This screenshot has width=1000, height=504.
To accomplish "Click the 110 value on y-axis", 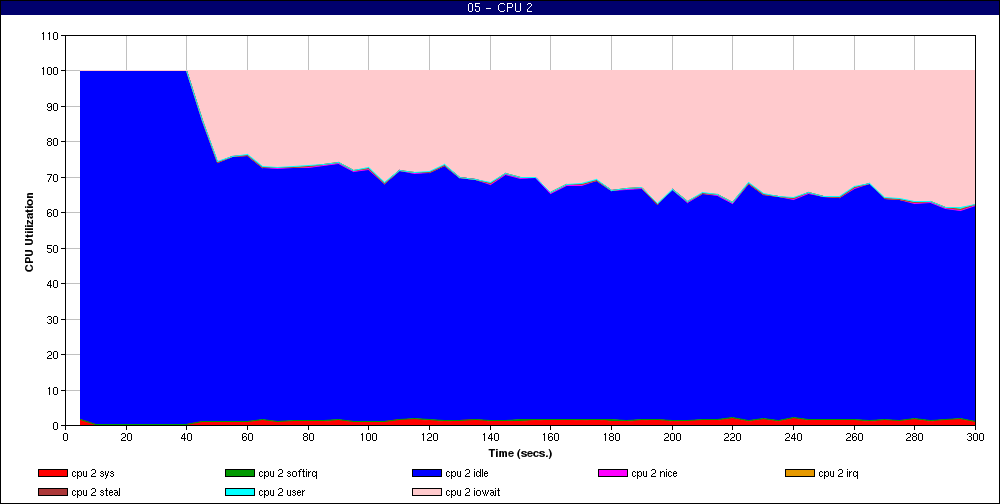I will 50,36.
